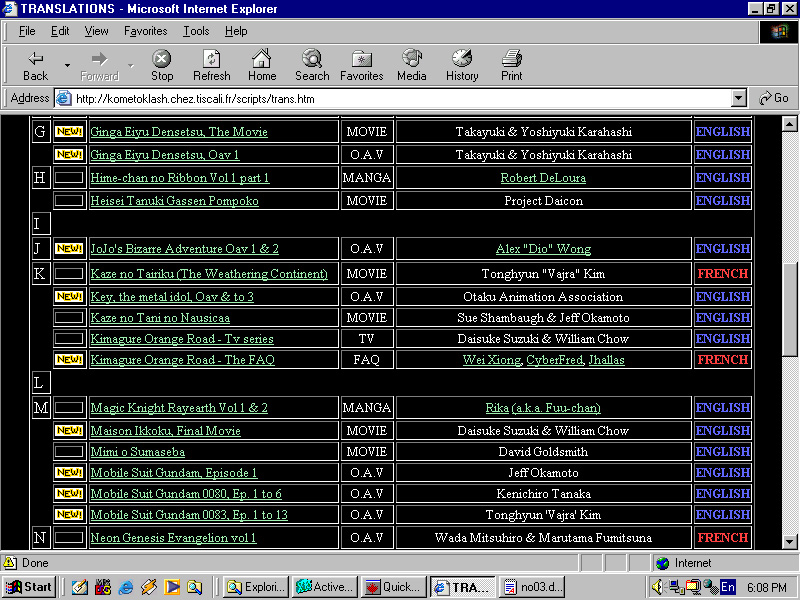The height and width of the screenshot is (600, 800).
Task: Refresh the current page
Action: point(212,66)
